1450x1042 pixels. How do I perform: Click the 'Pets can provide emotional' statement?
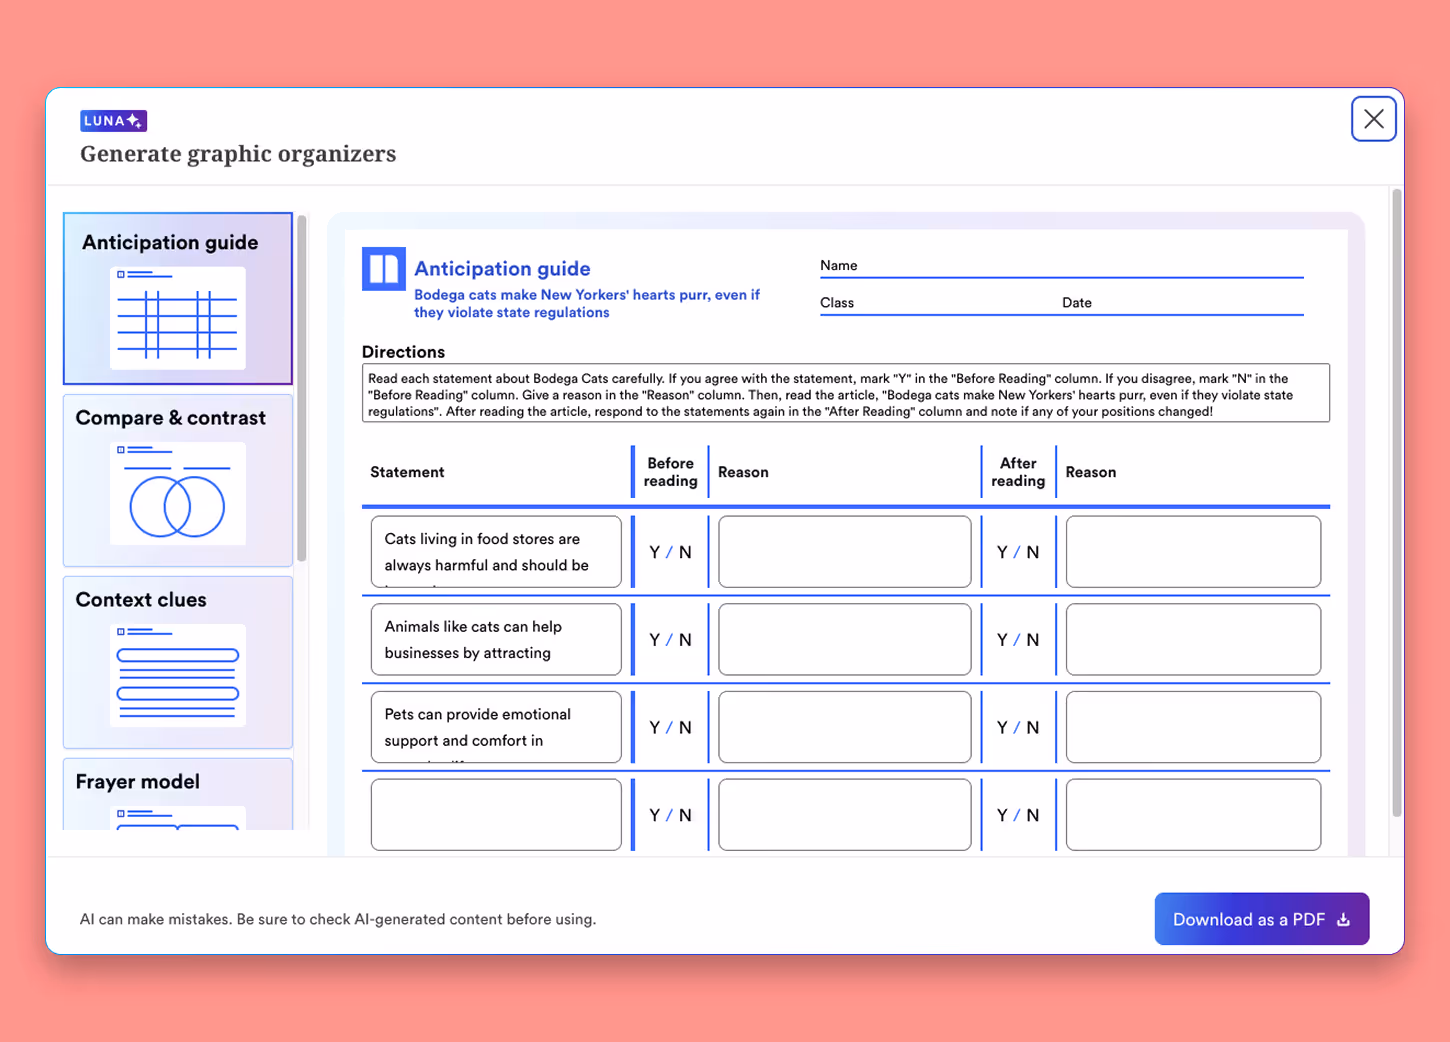point(496,727)
